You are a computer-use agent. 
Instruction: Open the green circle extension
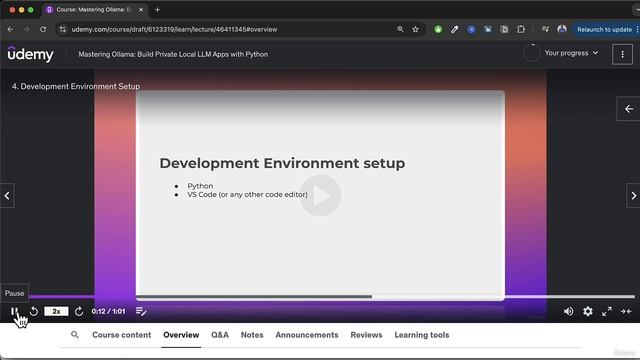click(438, 29)
